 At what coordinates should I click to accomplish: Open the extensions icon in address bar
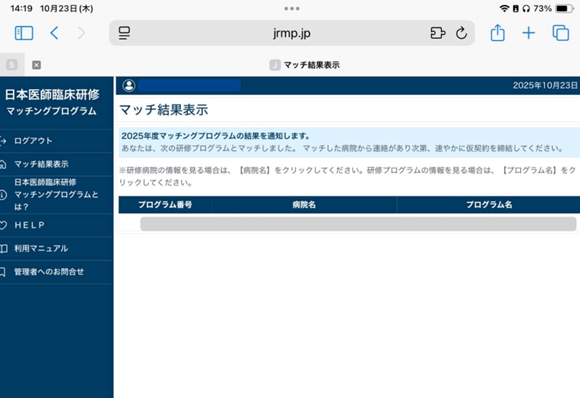coord(438,33)
